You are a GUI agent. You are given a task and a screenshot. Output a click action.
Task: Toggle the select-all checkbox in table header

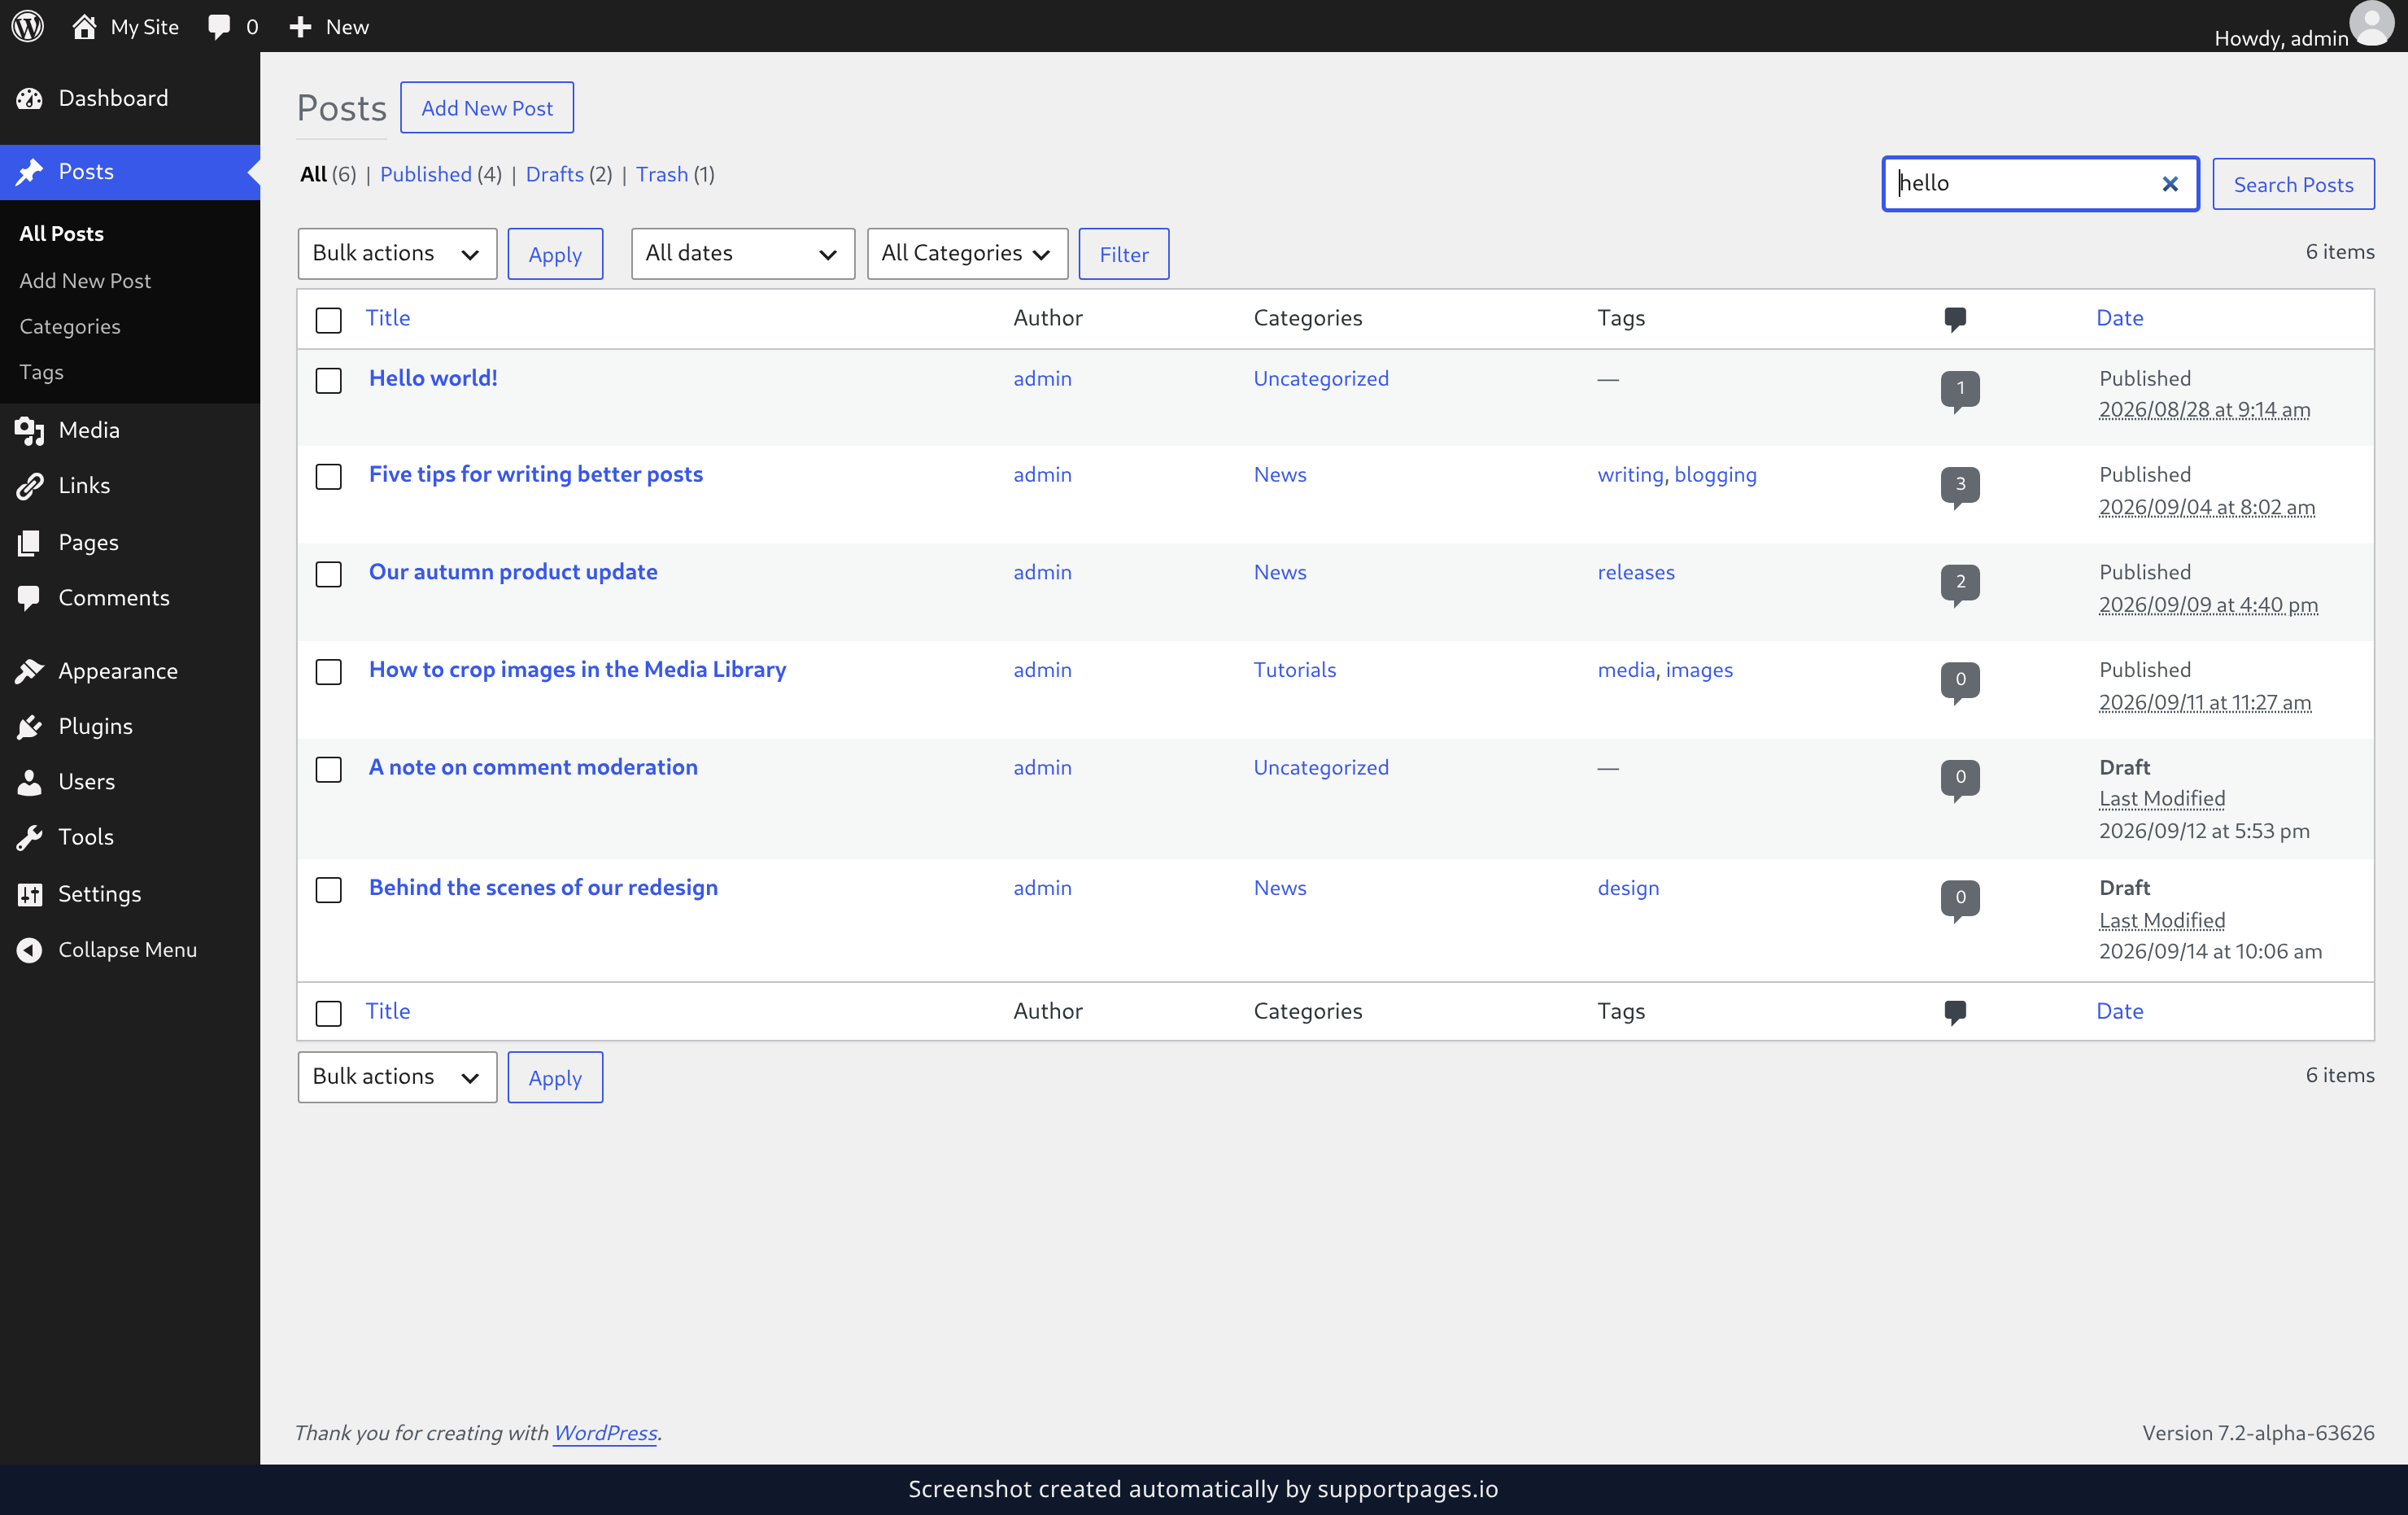coord(328,320)
